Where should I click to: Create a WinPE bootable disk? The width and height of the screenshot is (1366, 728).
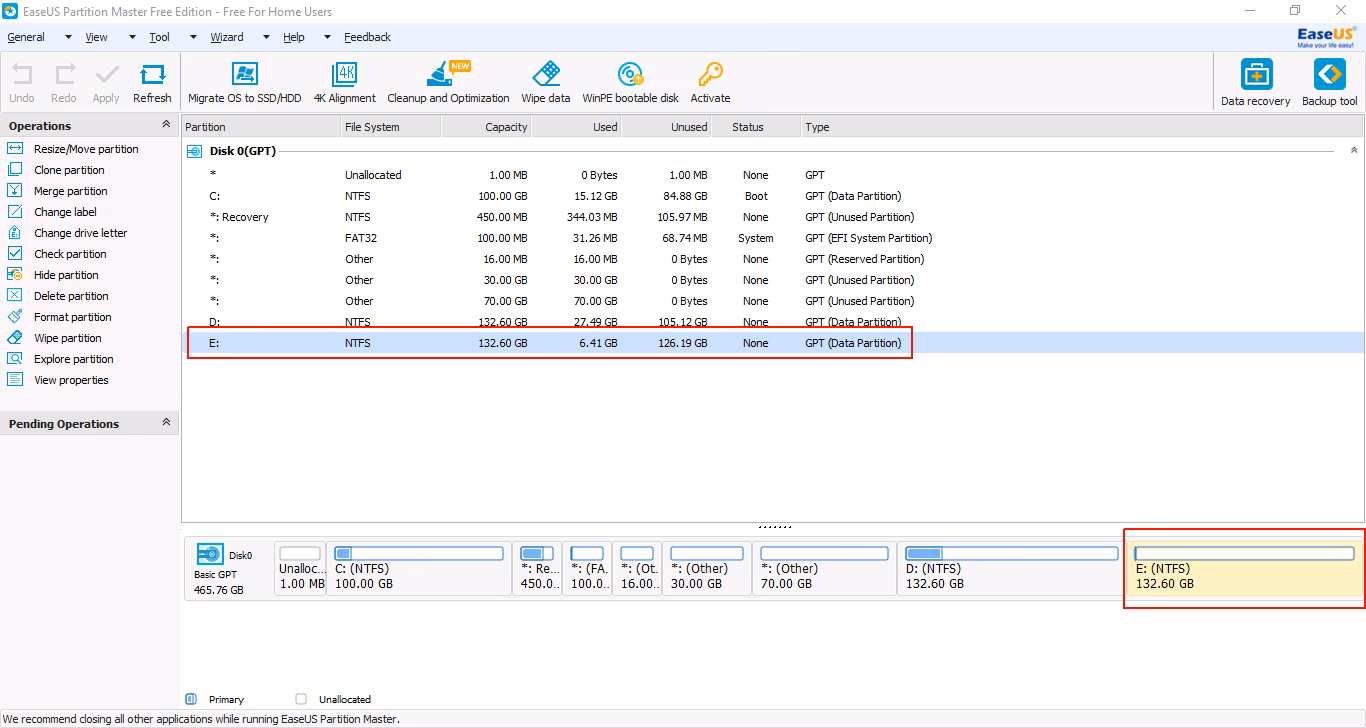coord(630,83)
